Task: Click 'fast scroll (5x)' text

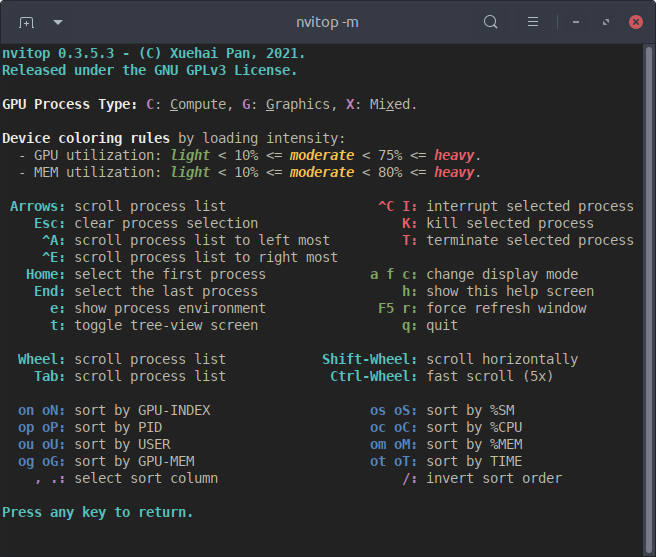Action: (490, 377)
